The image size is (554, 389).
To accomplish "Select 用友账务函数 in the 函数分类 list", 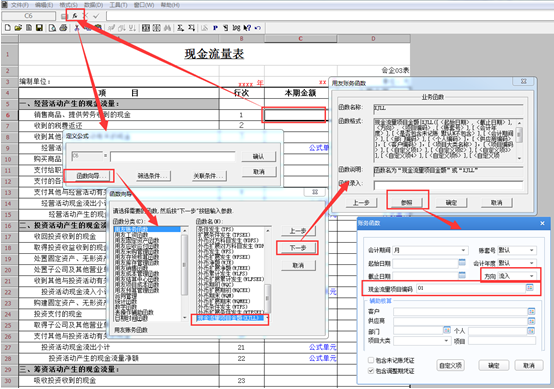I will (147, 229).
